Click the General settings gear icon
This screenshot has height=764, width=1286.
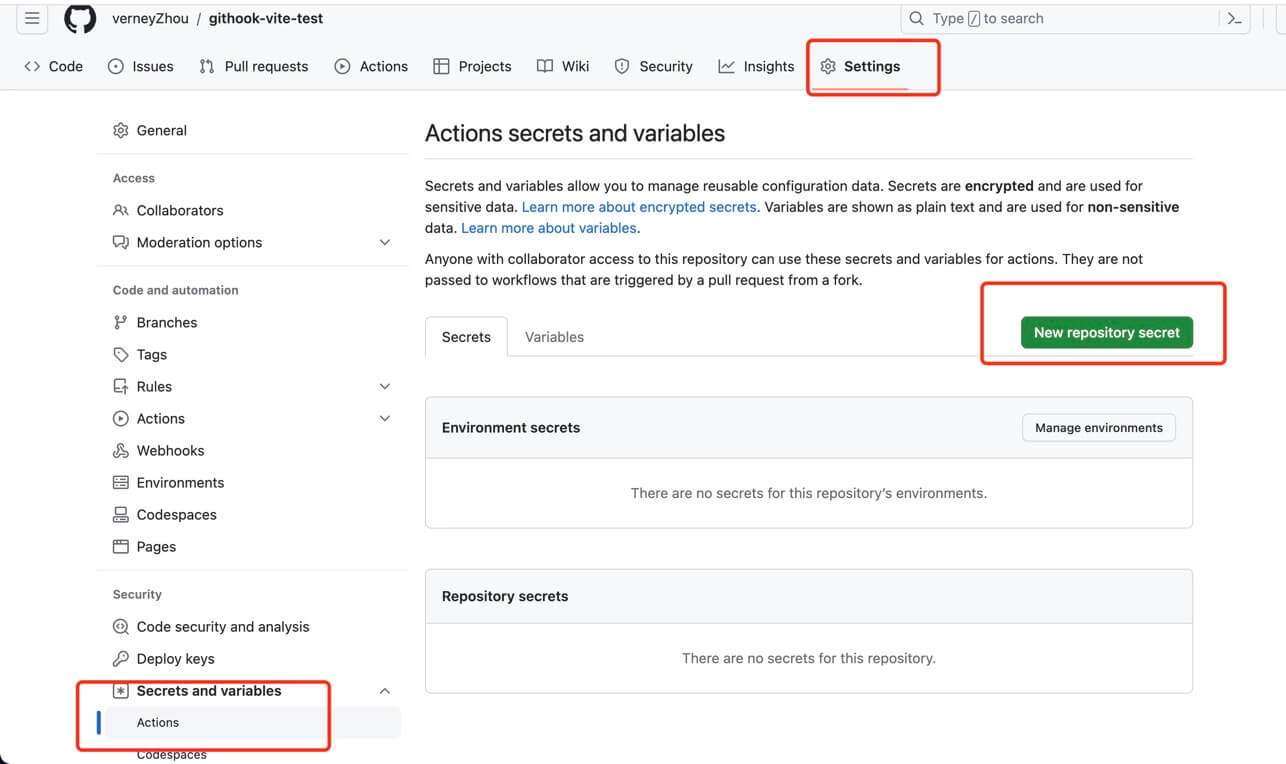tap(121, 131)
